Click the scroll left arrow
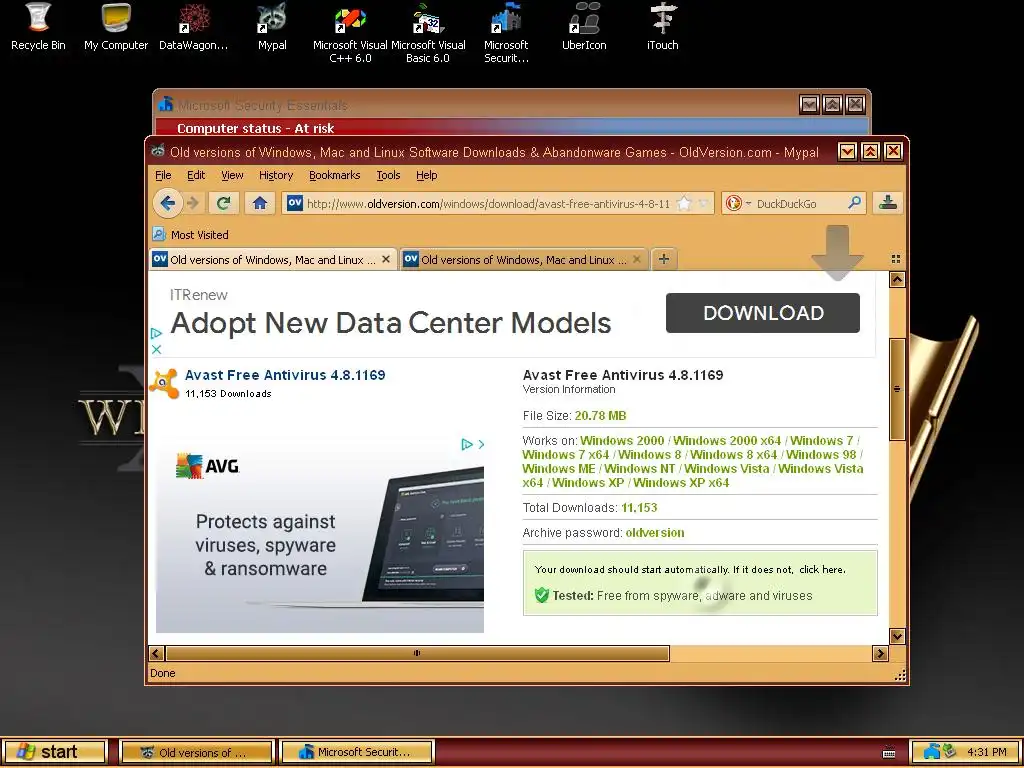 click(x=157, y=653)
